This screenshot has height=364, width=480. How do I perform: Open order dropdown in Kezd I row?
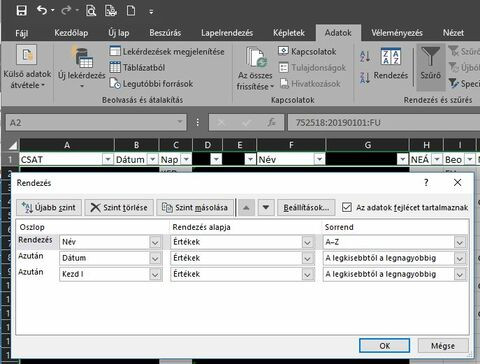[460, 274]
